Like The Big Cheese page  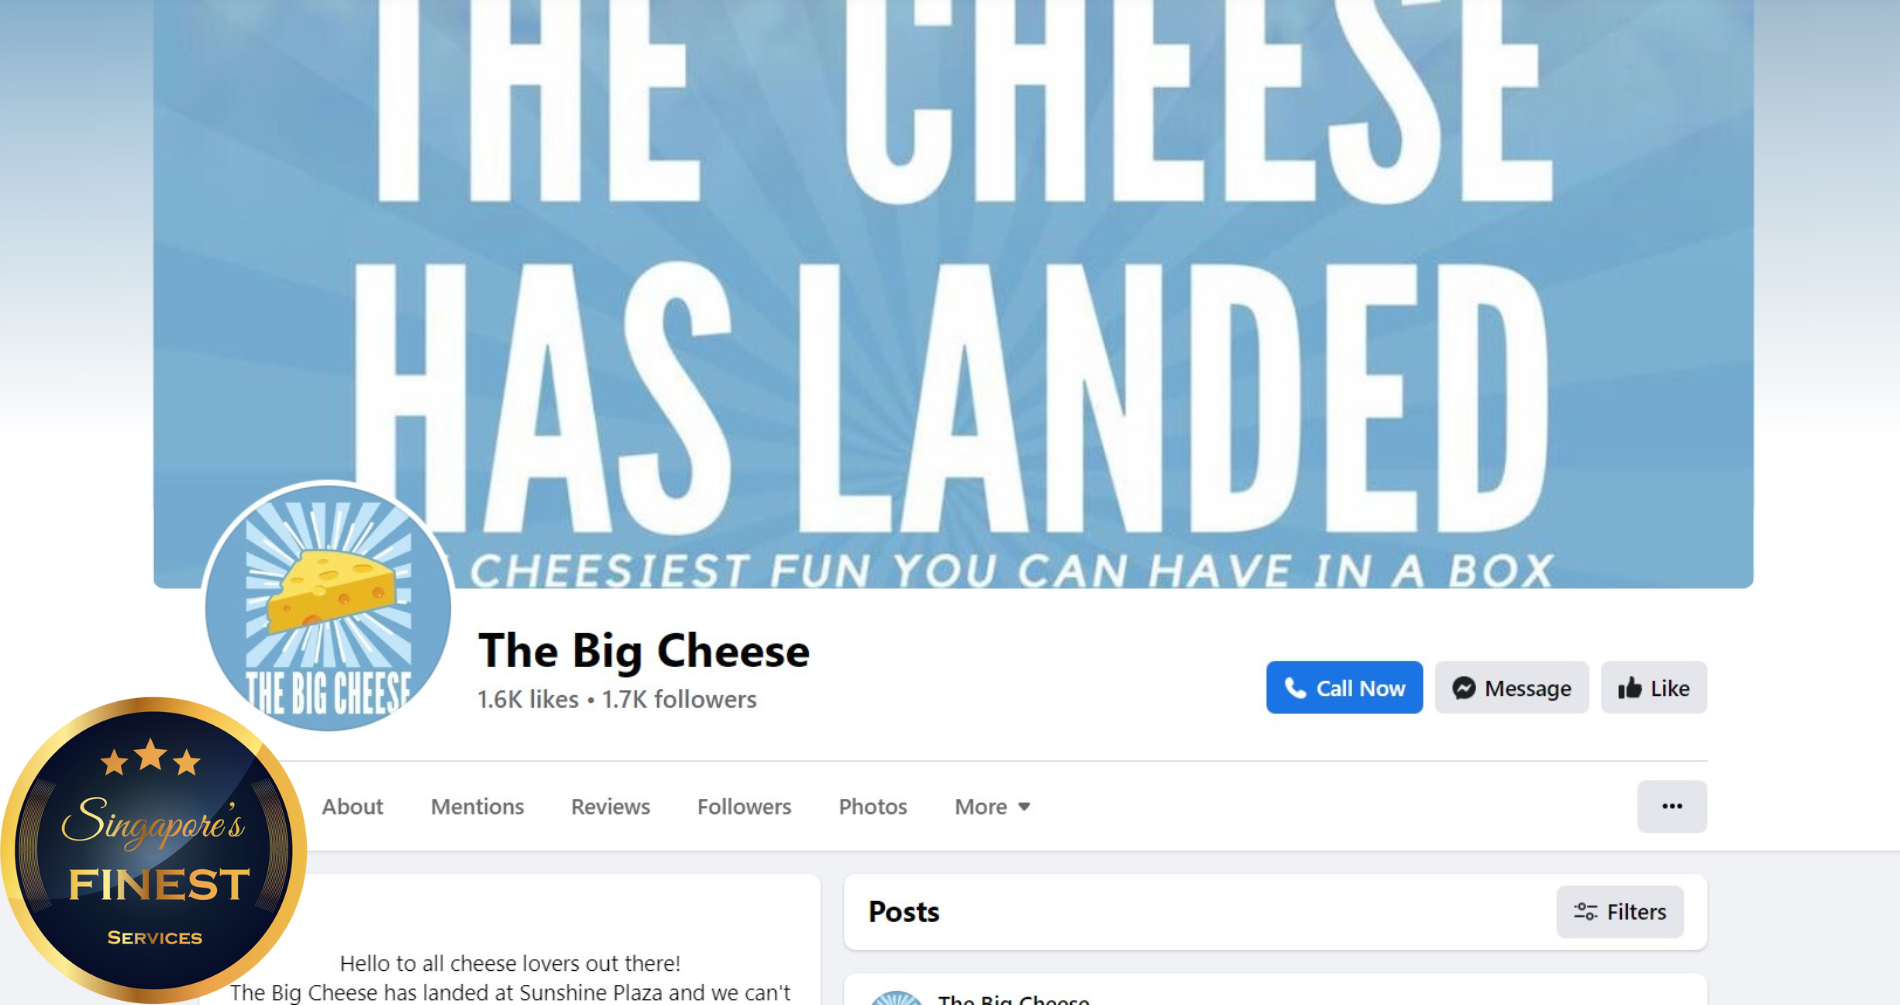pos(1654,687)
